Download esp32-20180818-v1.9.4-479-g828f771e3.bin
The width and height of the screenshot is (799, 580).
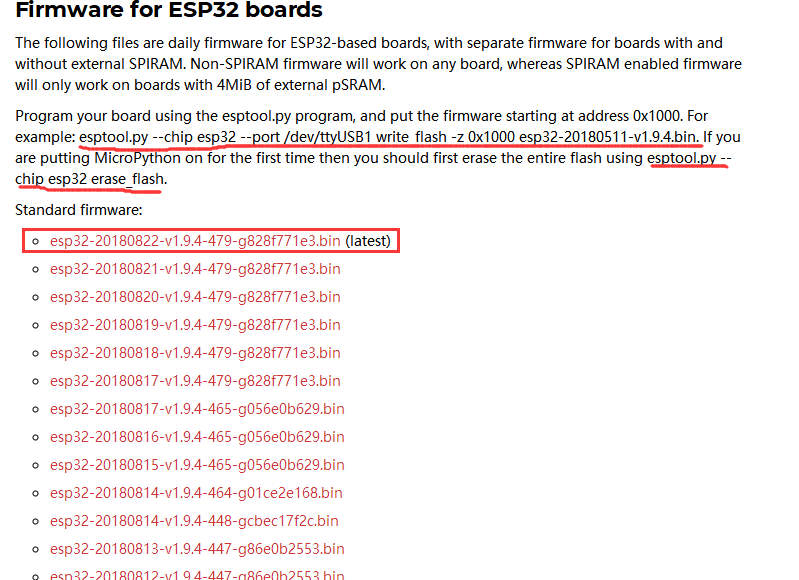195,353
